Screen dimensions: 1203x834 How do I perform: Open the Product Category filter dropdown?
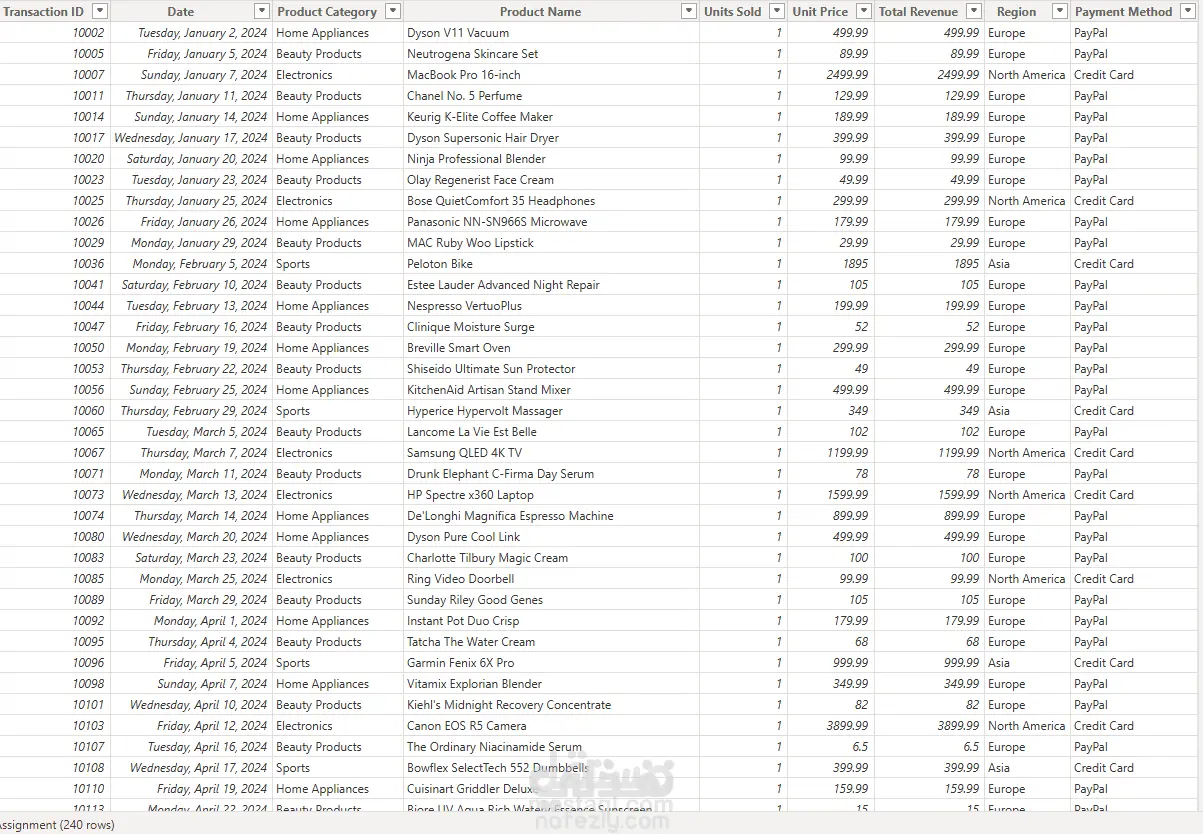tap(393, 11)
